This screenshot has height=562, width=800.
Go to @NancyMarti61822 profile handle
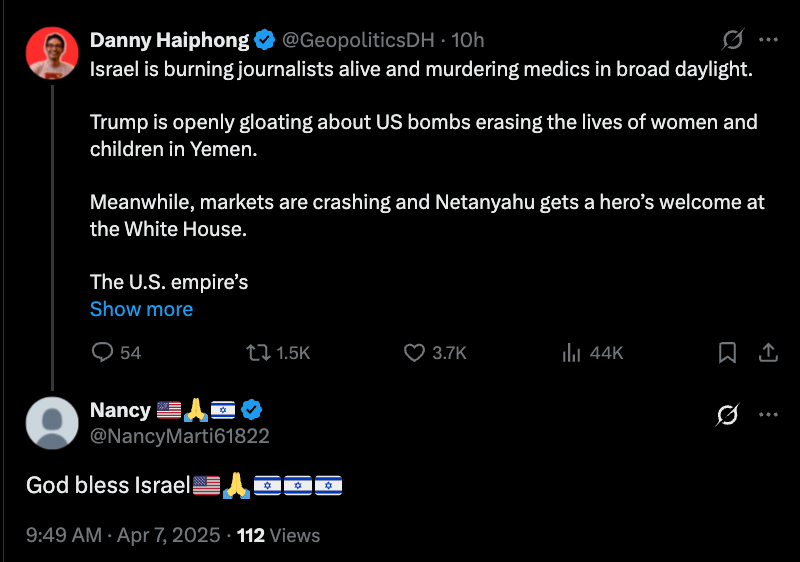pyautogui.click(x=180, y=436)
